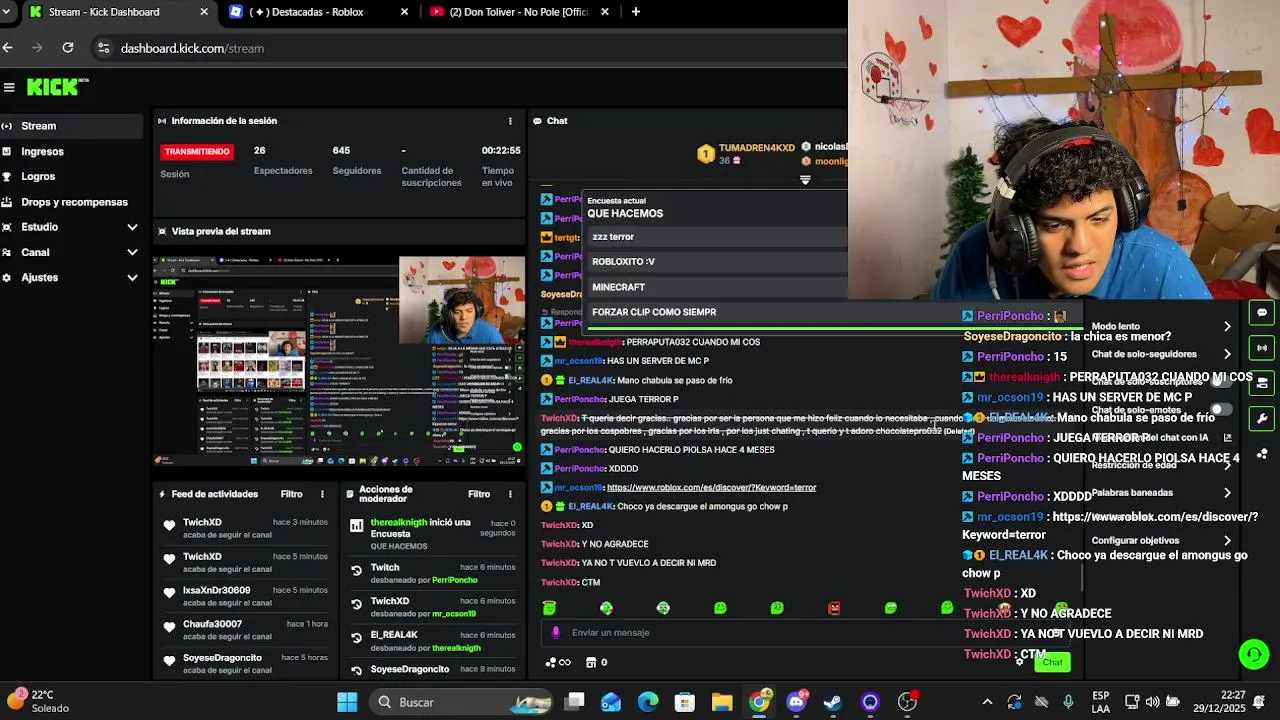Image resolution: width=1280 pixels, height=720 pixels.
Task: Click the TUMADREN4KXD top gifter name
Action: pos(756,147)
